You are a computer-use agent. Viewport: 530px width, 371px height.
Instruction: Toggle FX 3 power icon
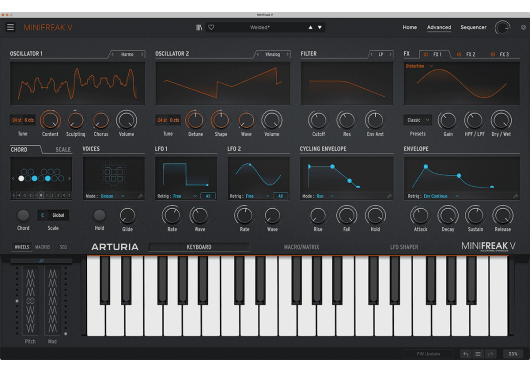click(492, 54)
